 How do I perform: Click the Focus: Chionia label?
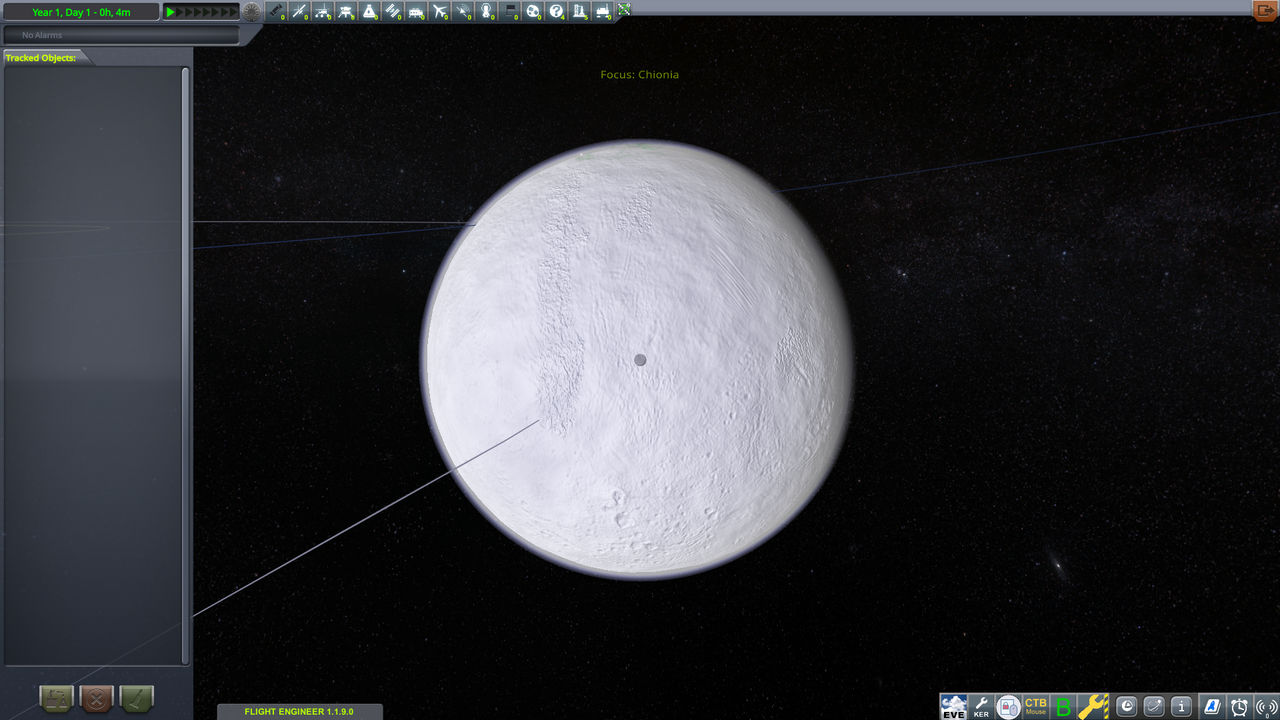(x=640, y=74)
